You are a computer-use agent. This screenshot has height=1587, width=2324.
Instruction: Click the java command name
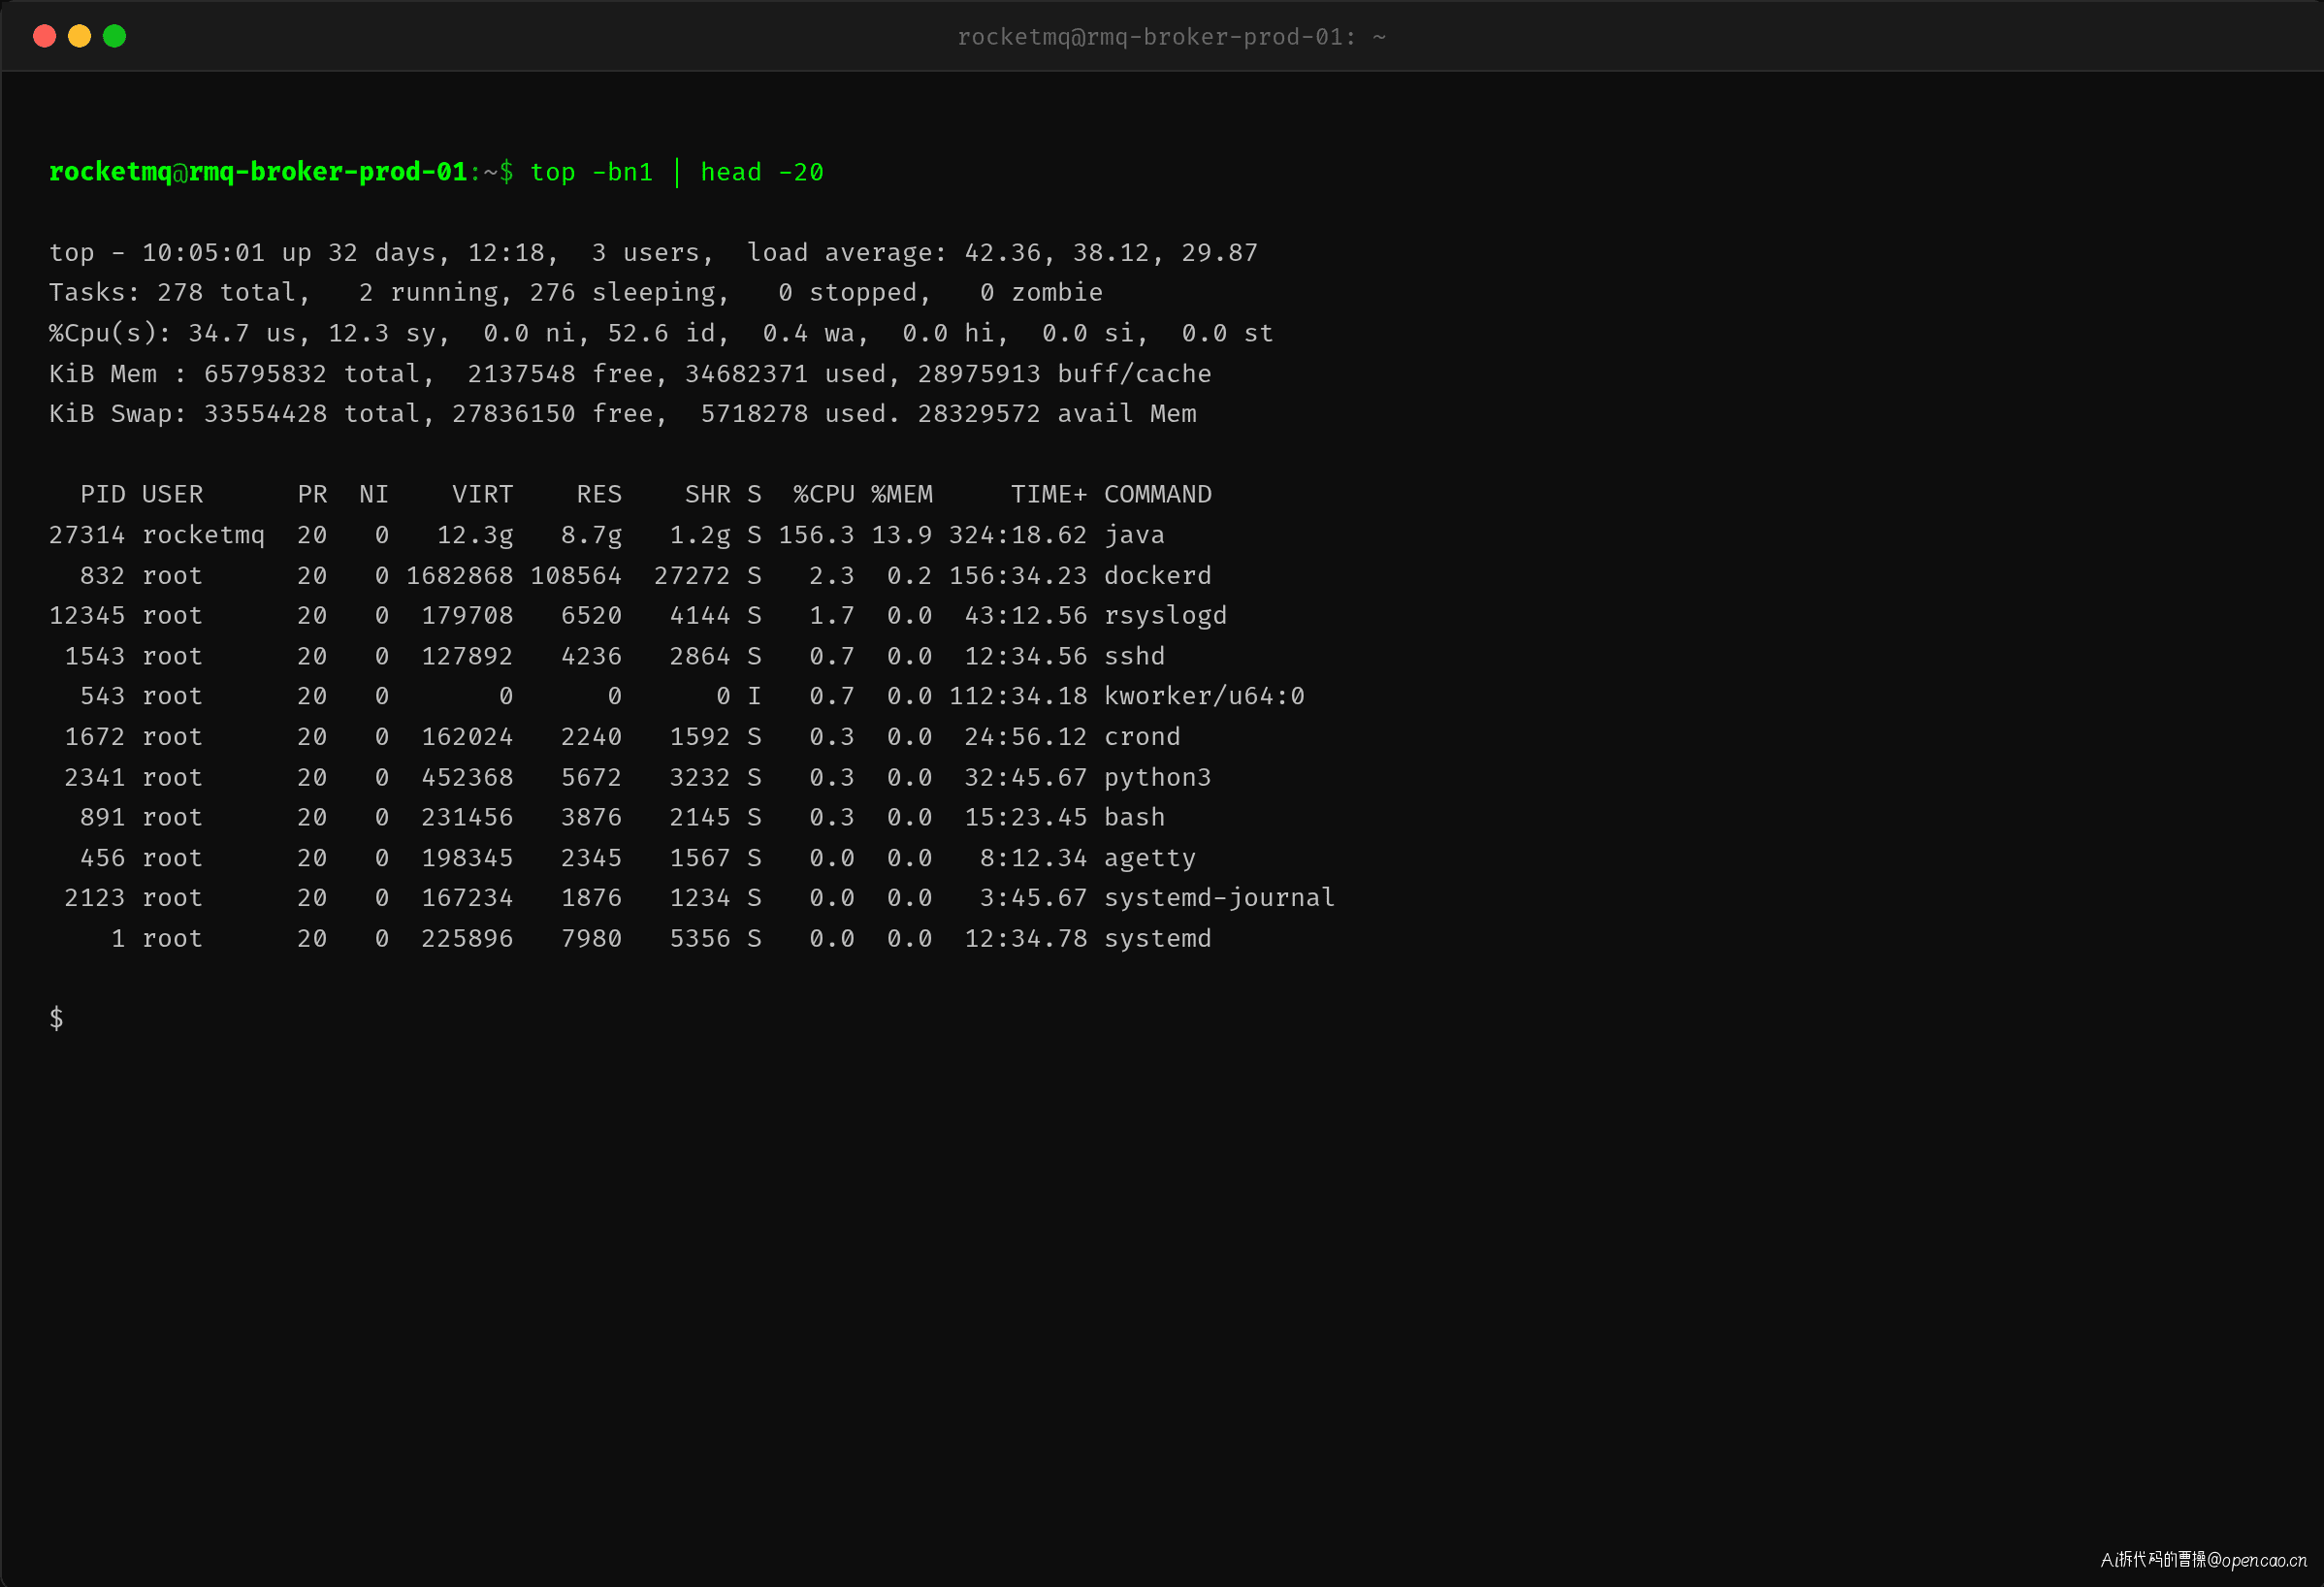[1134, 535]
